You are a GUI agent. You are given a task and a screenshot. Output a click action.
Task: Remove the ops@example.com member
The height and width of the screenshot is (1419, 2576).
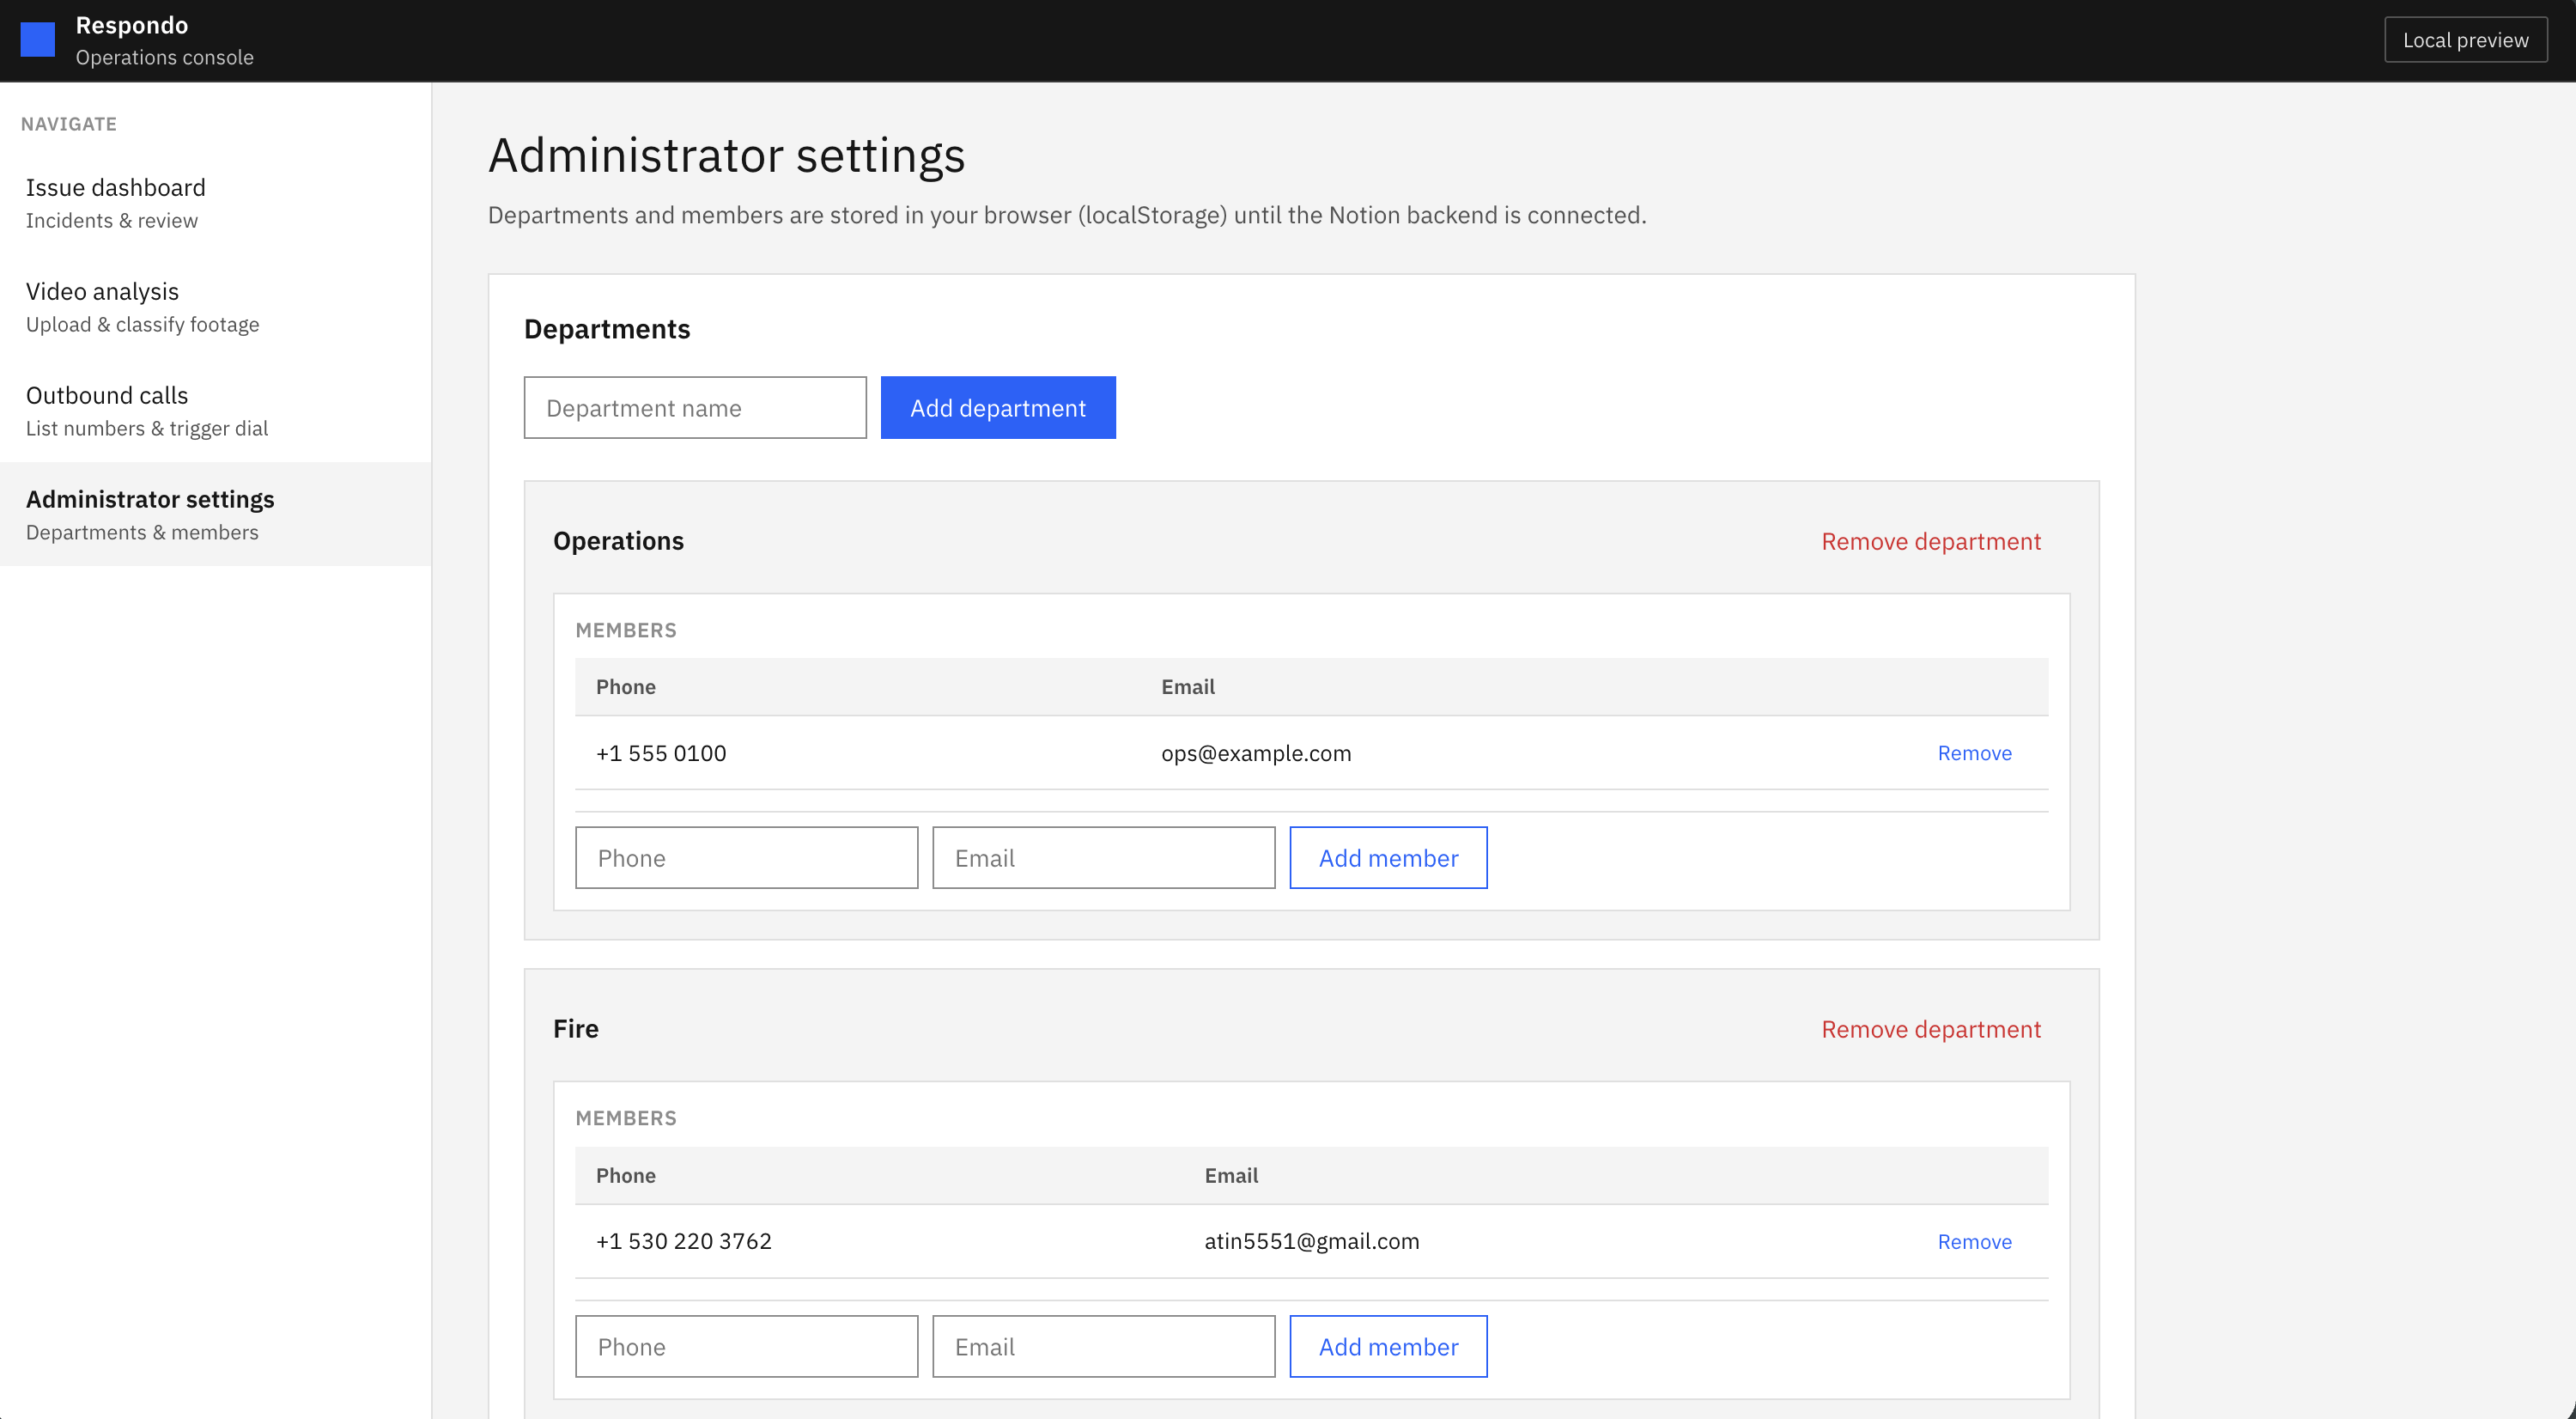click(x=1974, y=753)
